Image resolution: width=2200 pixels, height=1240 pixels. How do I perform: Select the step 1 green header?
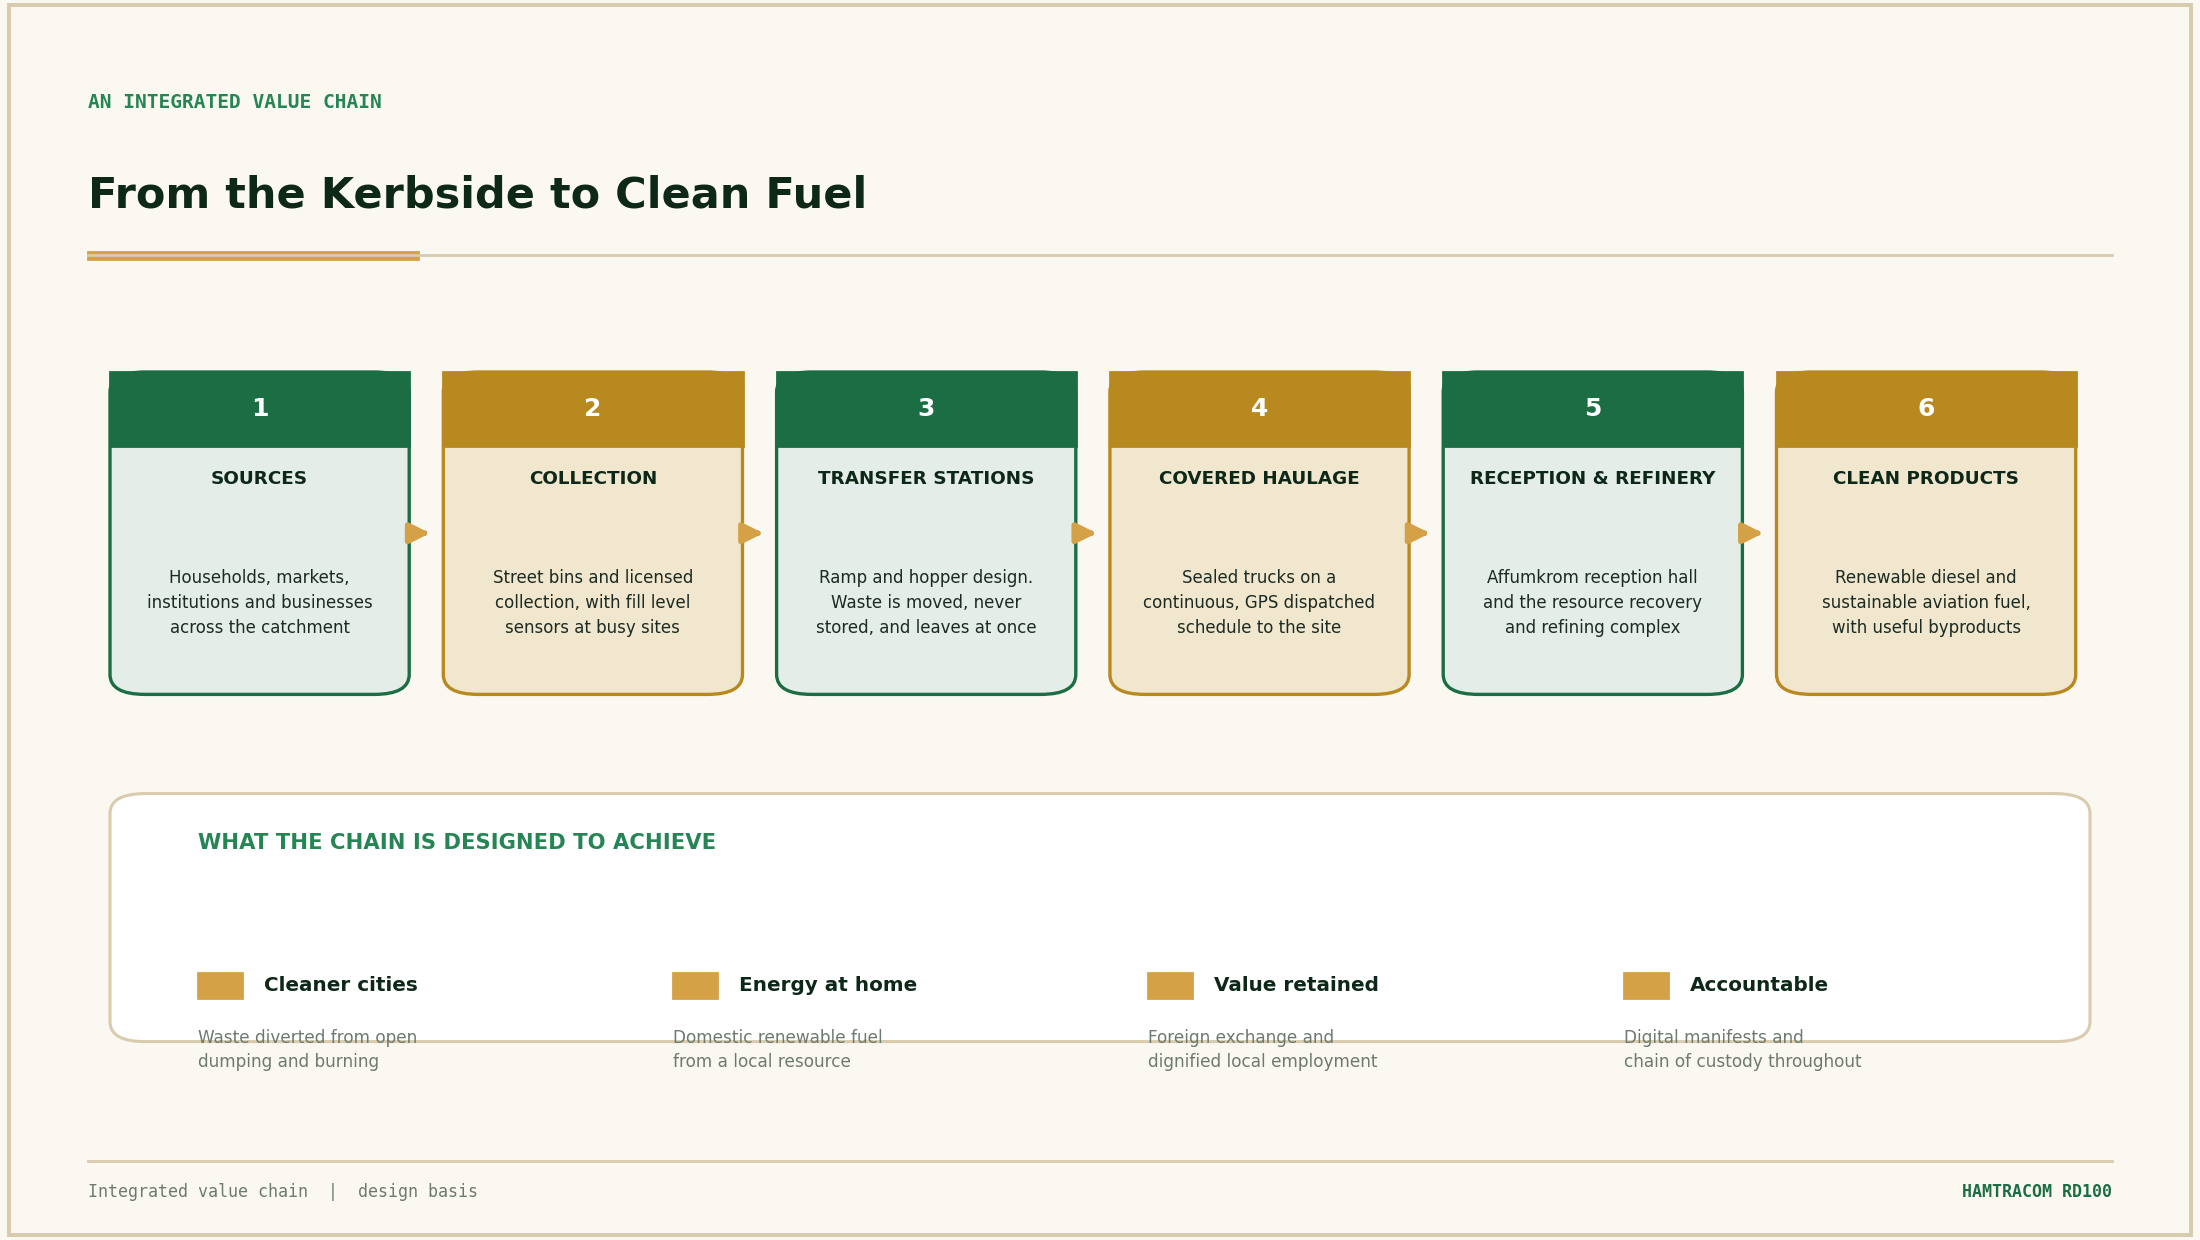click(260, 409)
